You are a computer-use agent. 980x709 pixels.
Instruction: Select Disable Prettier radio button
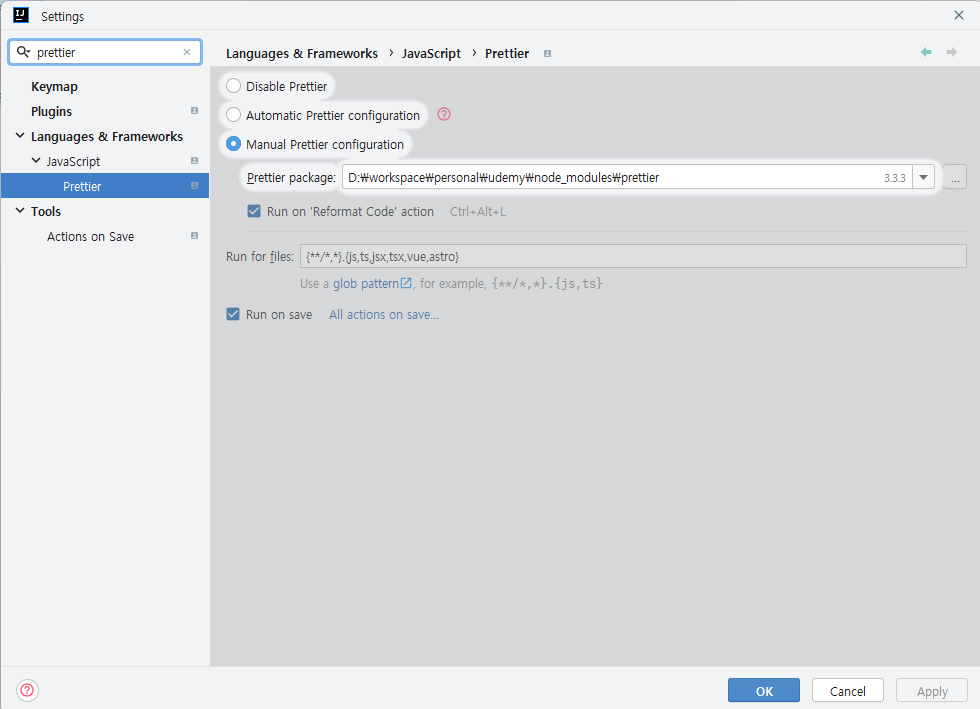(233, 86)
